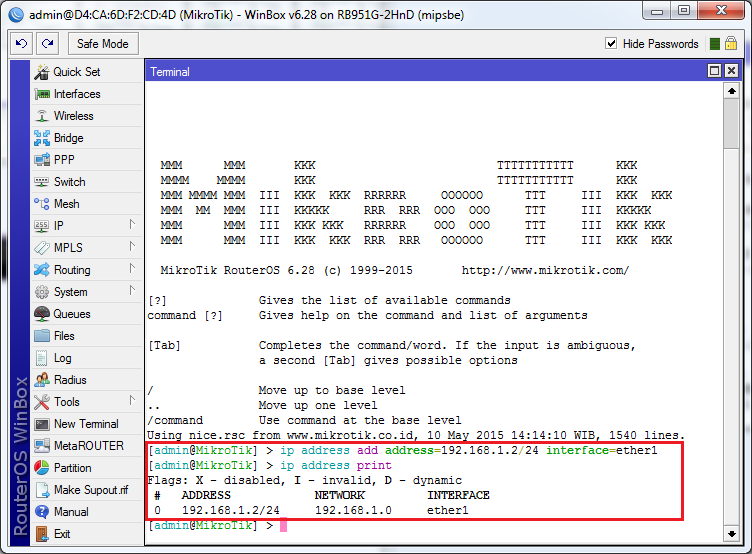The height and width of the screenshot is (554, 752).
Task: Open the Manual help icon
Action: tap(42, 512)
